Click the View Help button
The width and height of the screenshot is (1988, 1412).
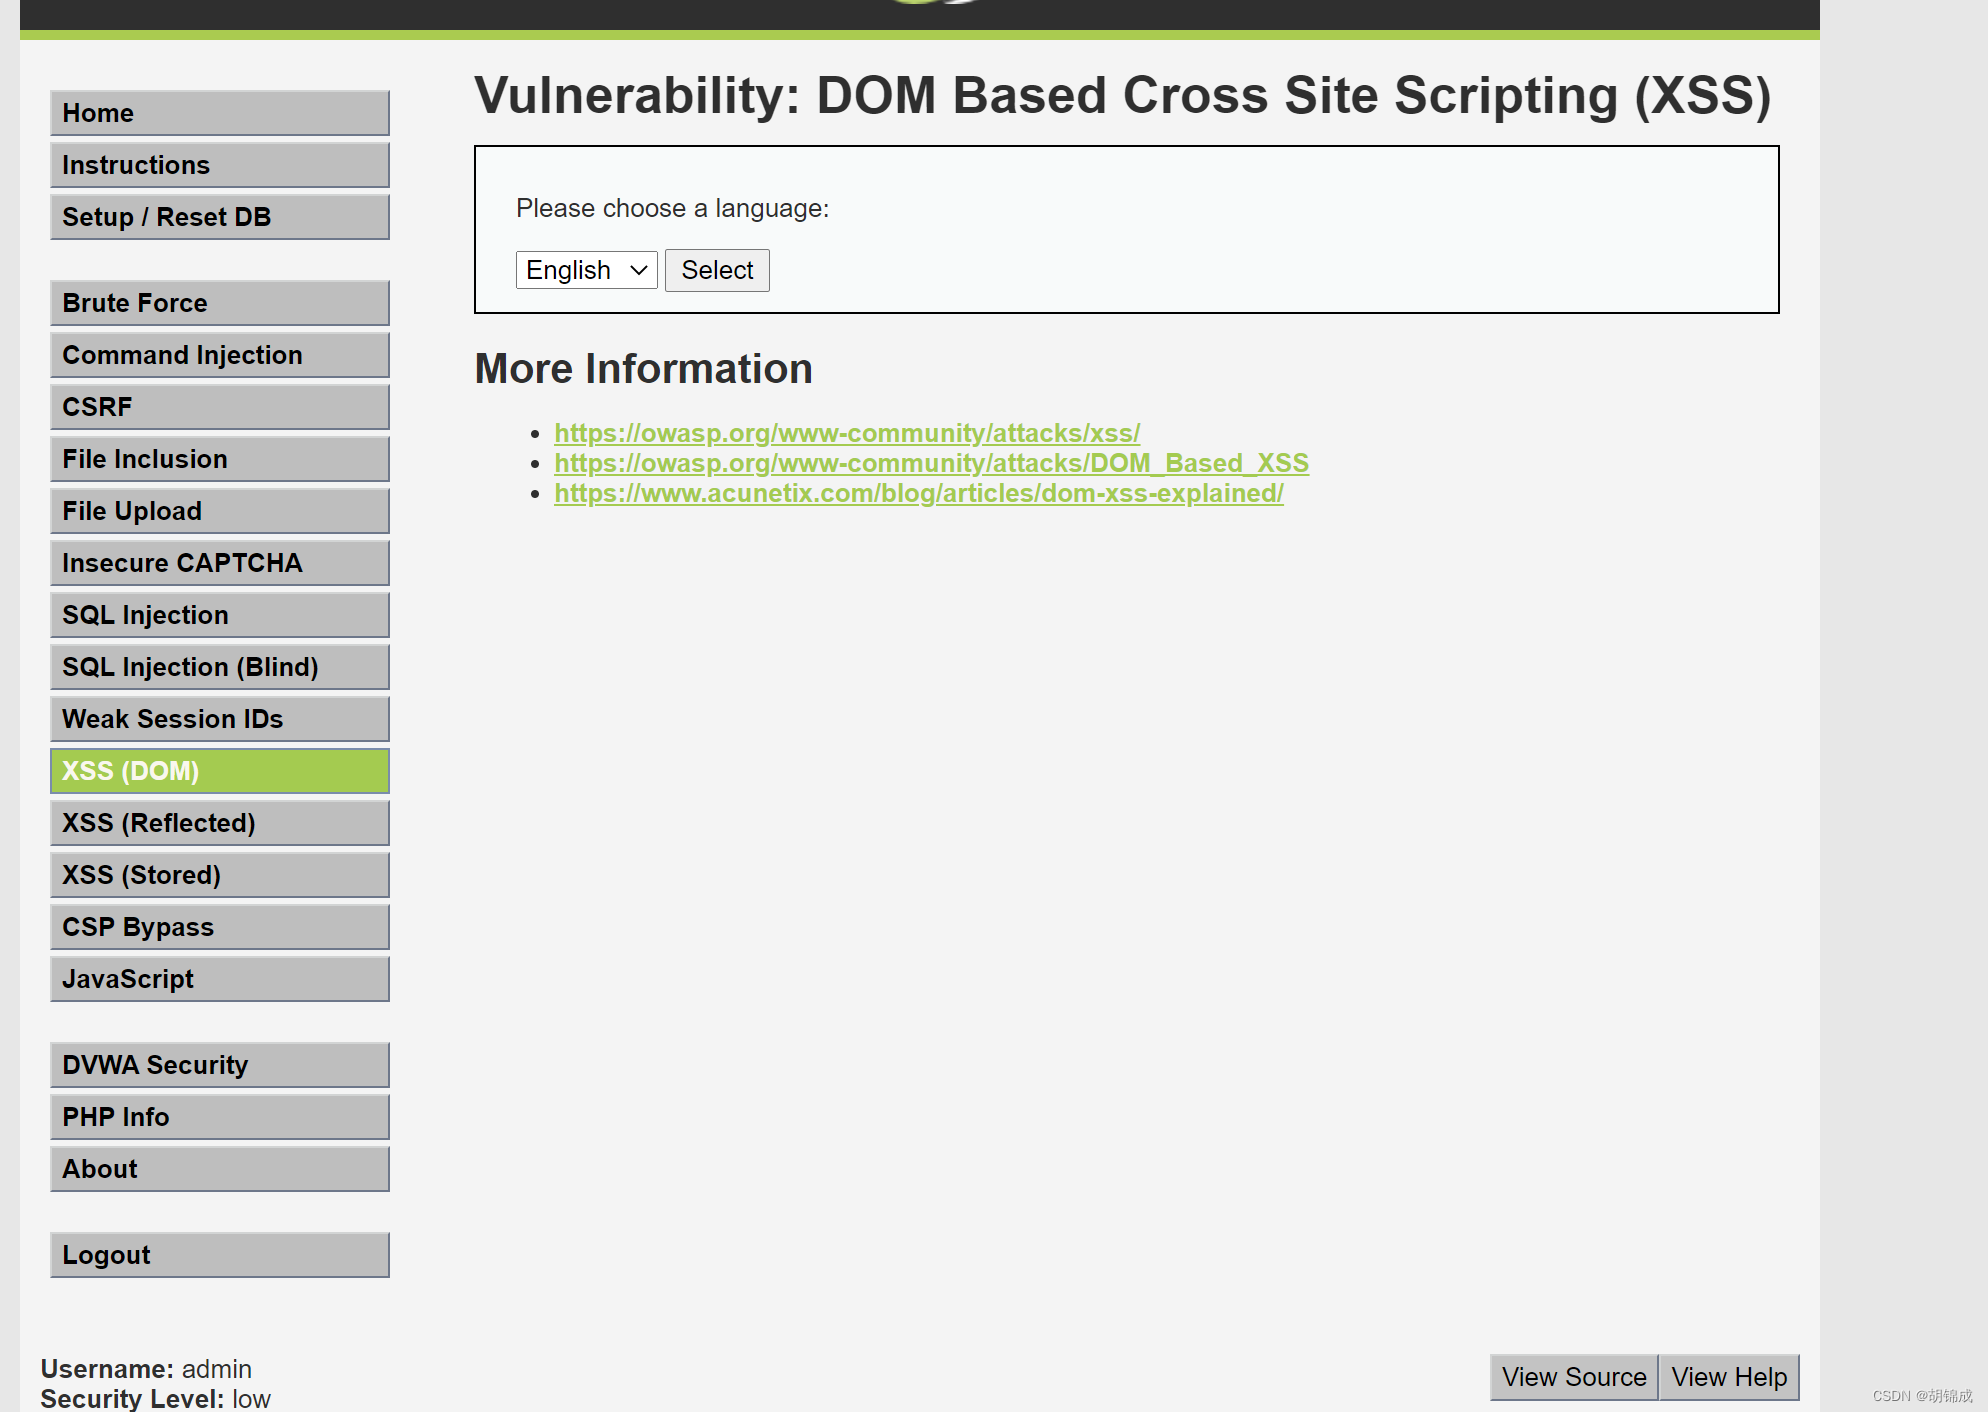tap(1729, 1377)
